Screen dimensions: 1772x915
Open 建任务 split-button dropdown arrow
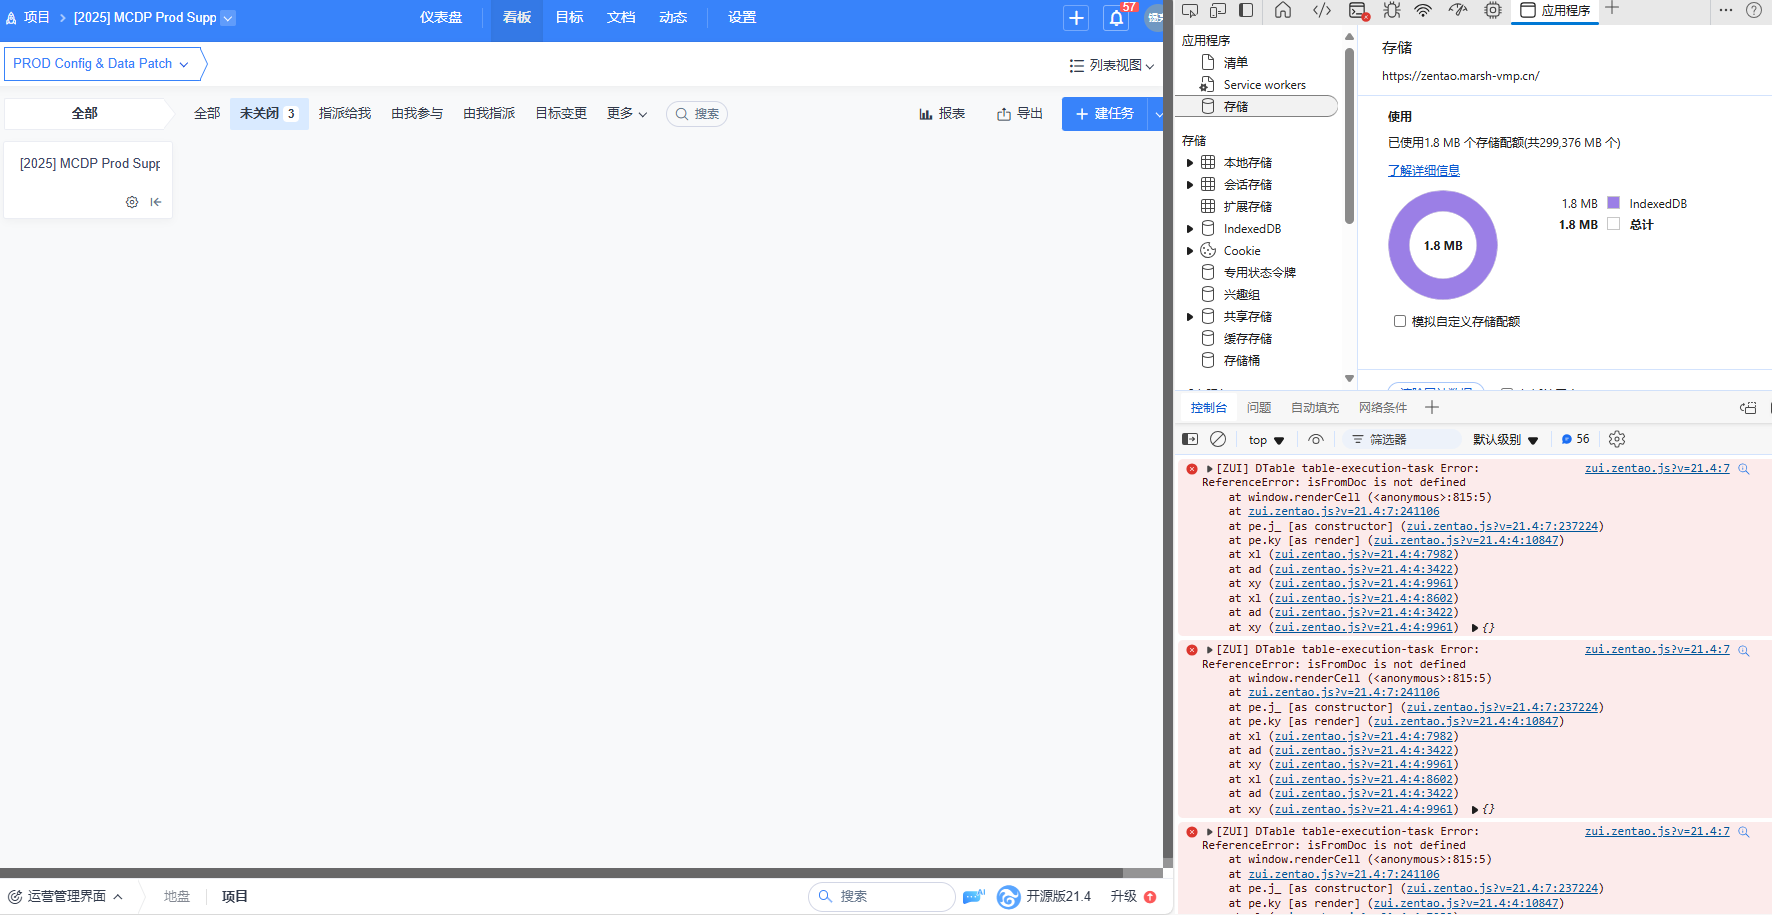point(1157,114)
